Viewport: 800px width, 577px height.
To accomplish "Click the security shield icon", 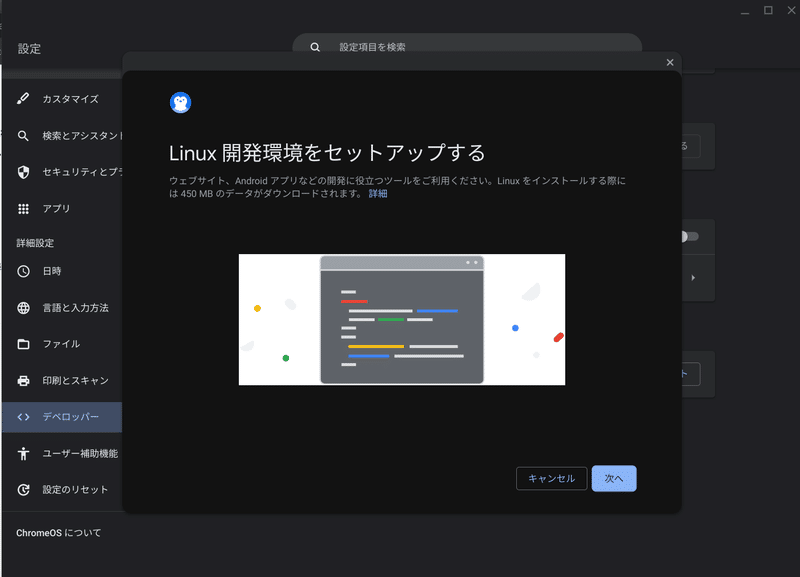I will tap(23, 172).
